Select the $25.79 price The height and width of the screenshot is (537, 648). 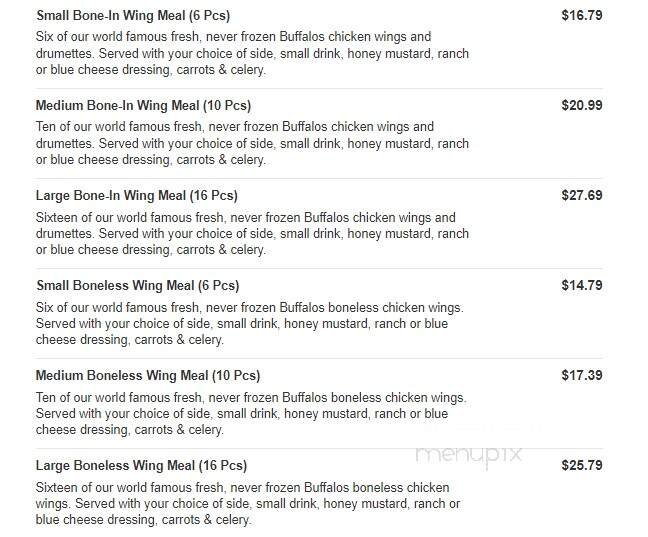click(581, 466)
